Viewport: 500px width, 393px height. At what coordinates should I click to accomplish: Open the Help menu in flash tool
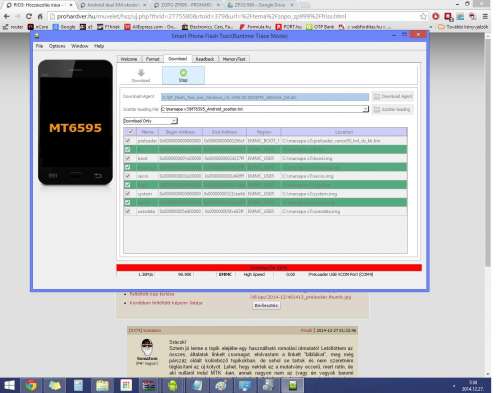99,46
